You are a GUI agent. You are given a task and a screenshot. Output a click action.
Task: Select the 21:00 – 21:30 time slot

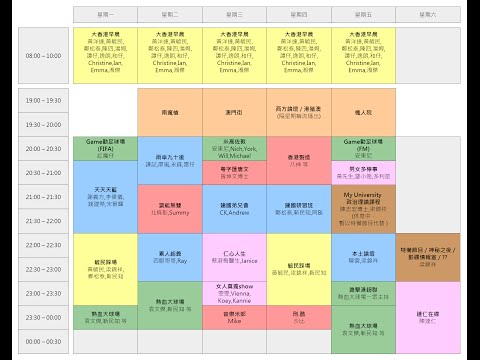(x=43, y=197)
